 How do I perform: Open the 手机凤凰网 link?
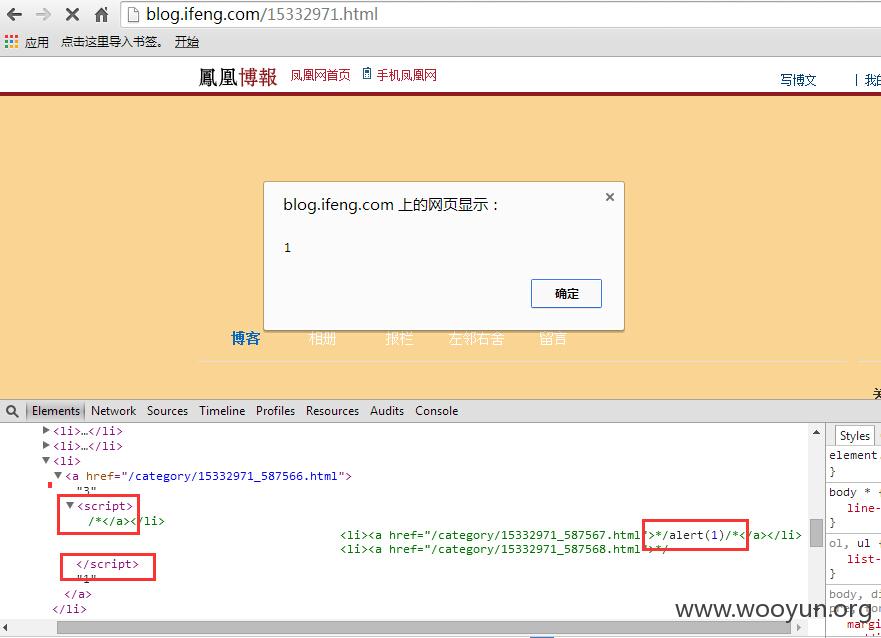[406, 75]
